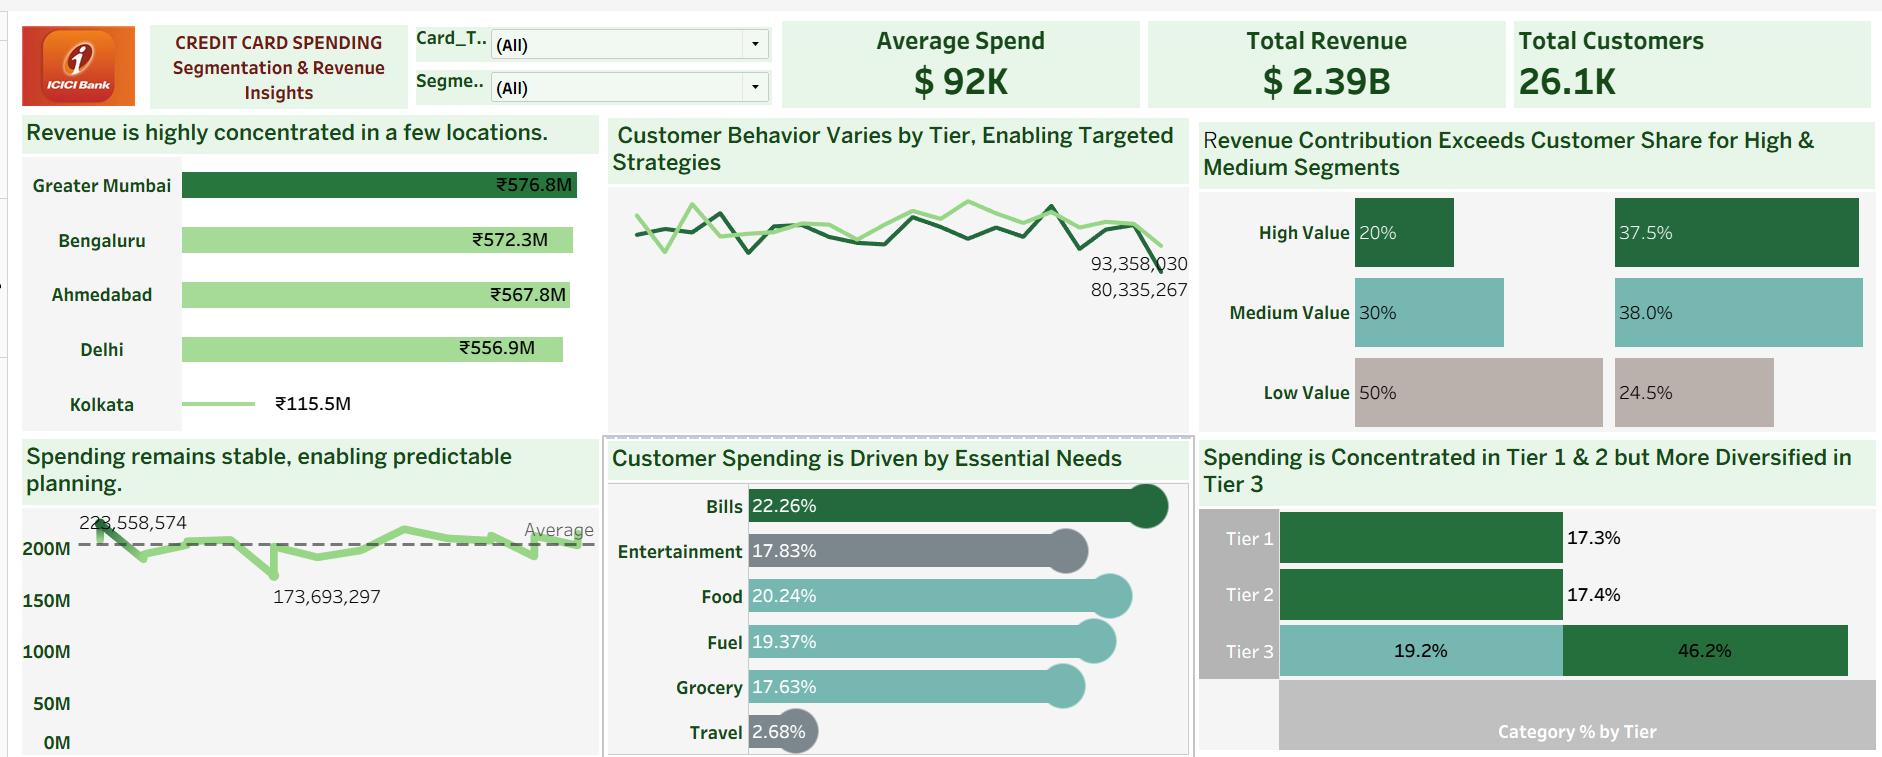Select the 223,558,574 peak label
The width and height of the screenshot is (1882, 757).
click(133, 523)
